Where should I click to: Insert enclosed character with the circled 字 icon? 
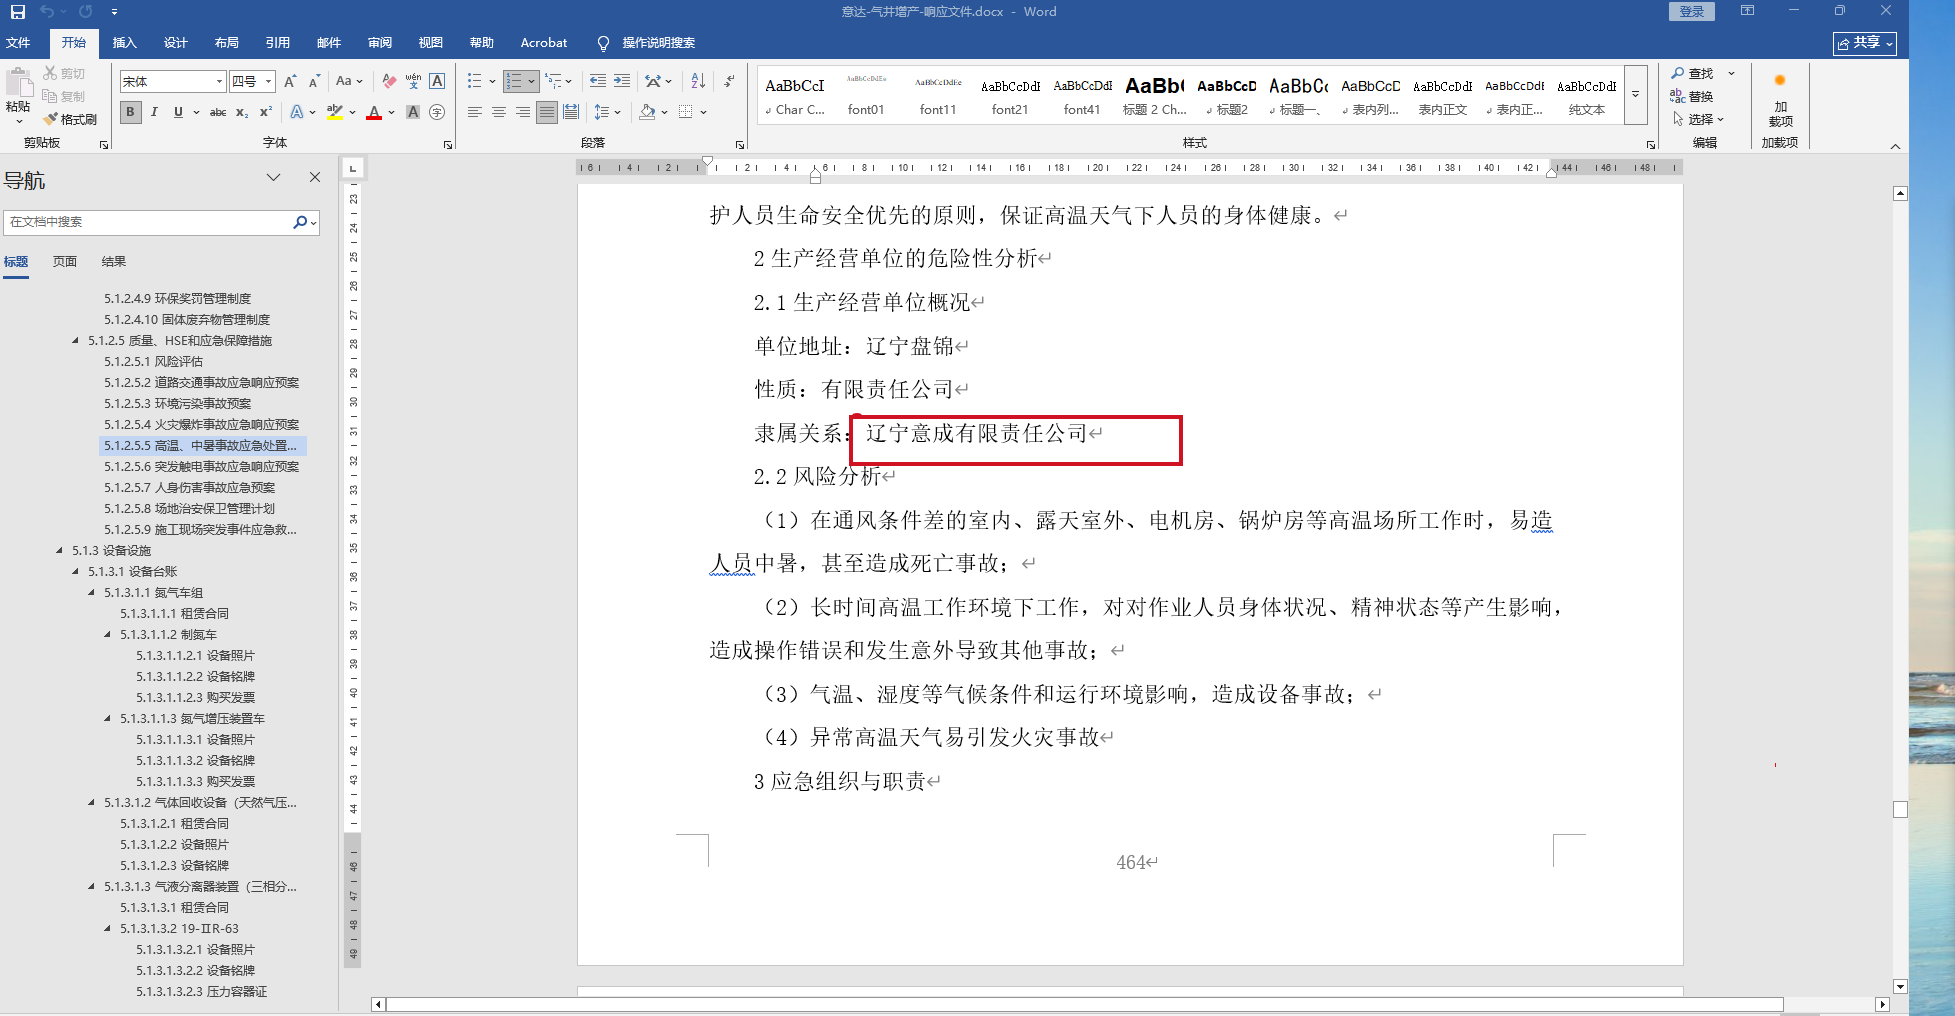click(437, 112)
